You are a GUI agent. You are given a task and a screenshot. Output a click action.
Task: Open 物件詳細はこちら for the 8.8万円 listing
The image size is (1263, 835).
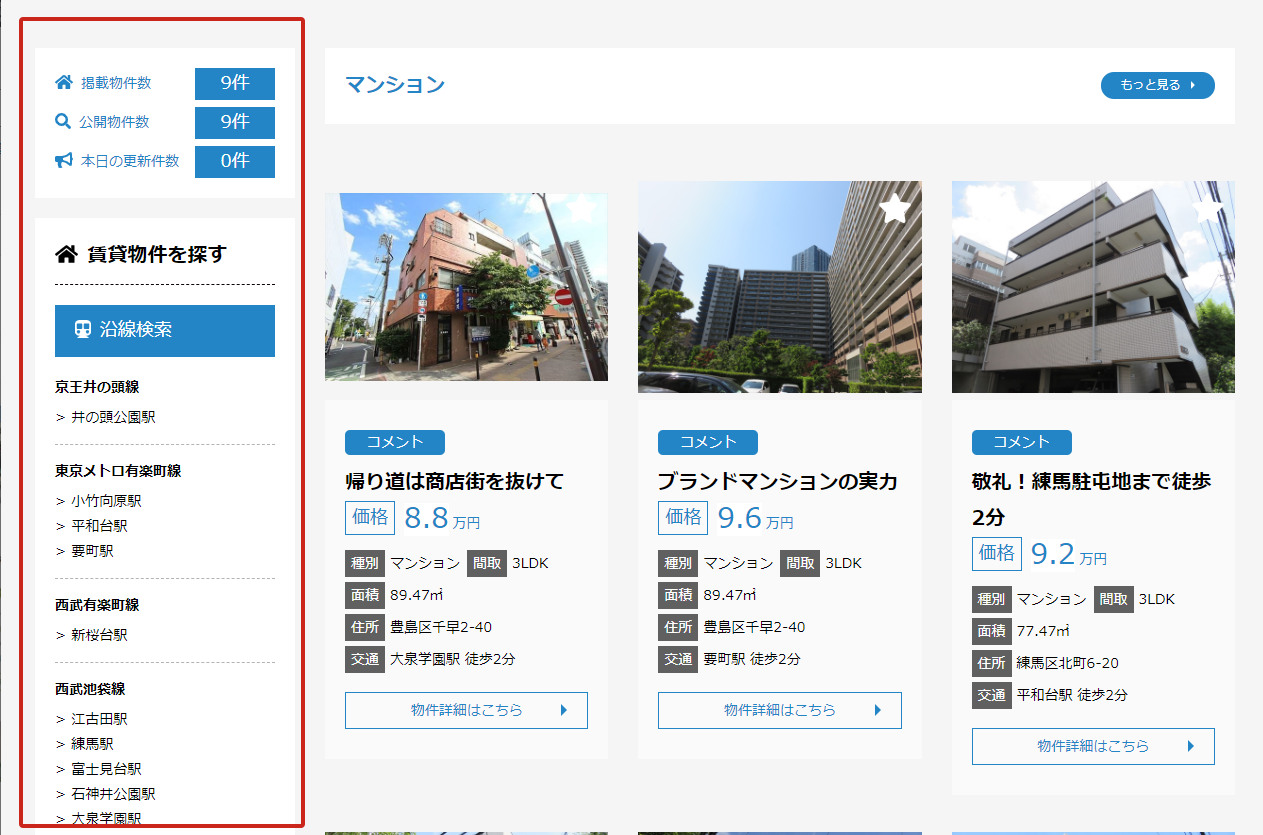pos(466,710)
